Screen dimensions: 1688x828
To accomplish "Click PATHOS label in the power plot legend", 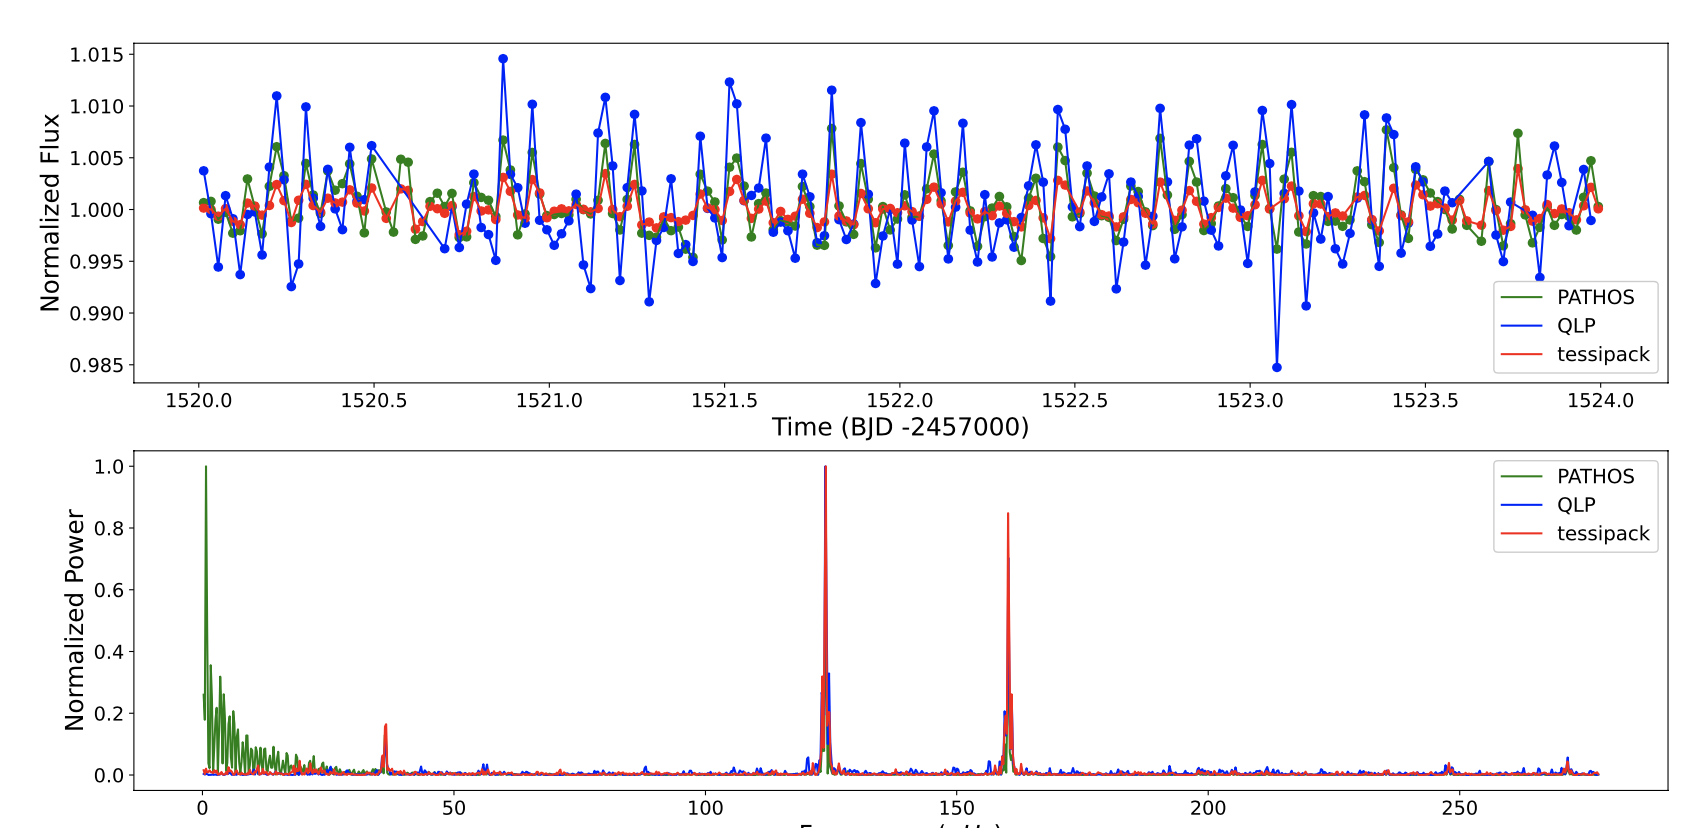I will click(1595, 476).
